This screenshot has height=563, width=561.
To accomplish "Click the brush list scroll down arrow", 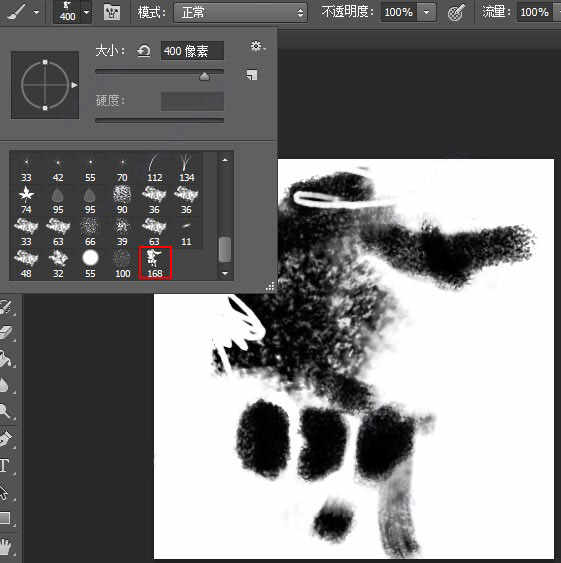I will point(225,274).
